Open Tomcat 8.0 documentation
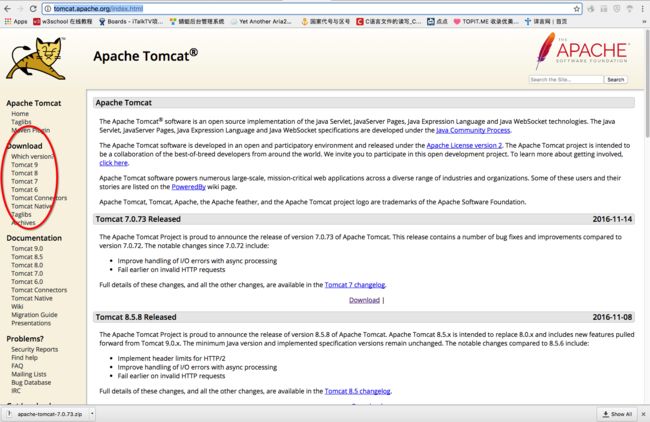Image resolution: width=650 pixels, height=422 pixels. [27, 265]
